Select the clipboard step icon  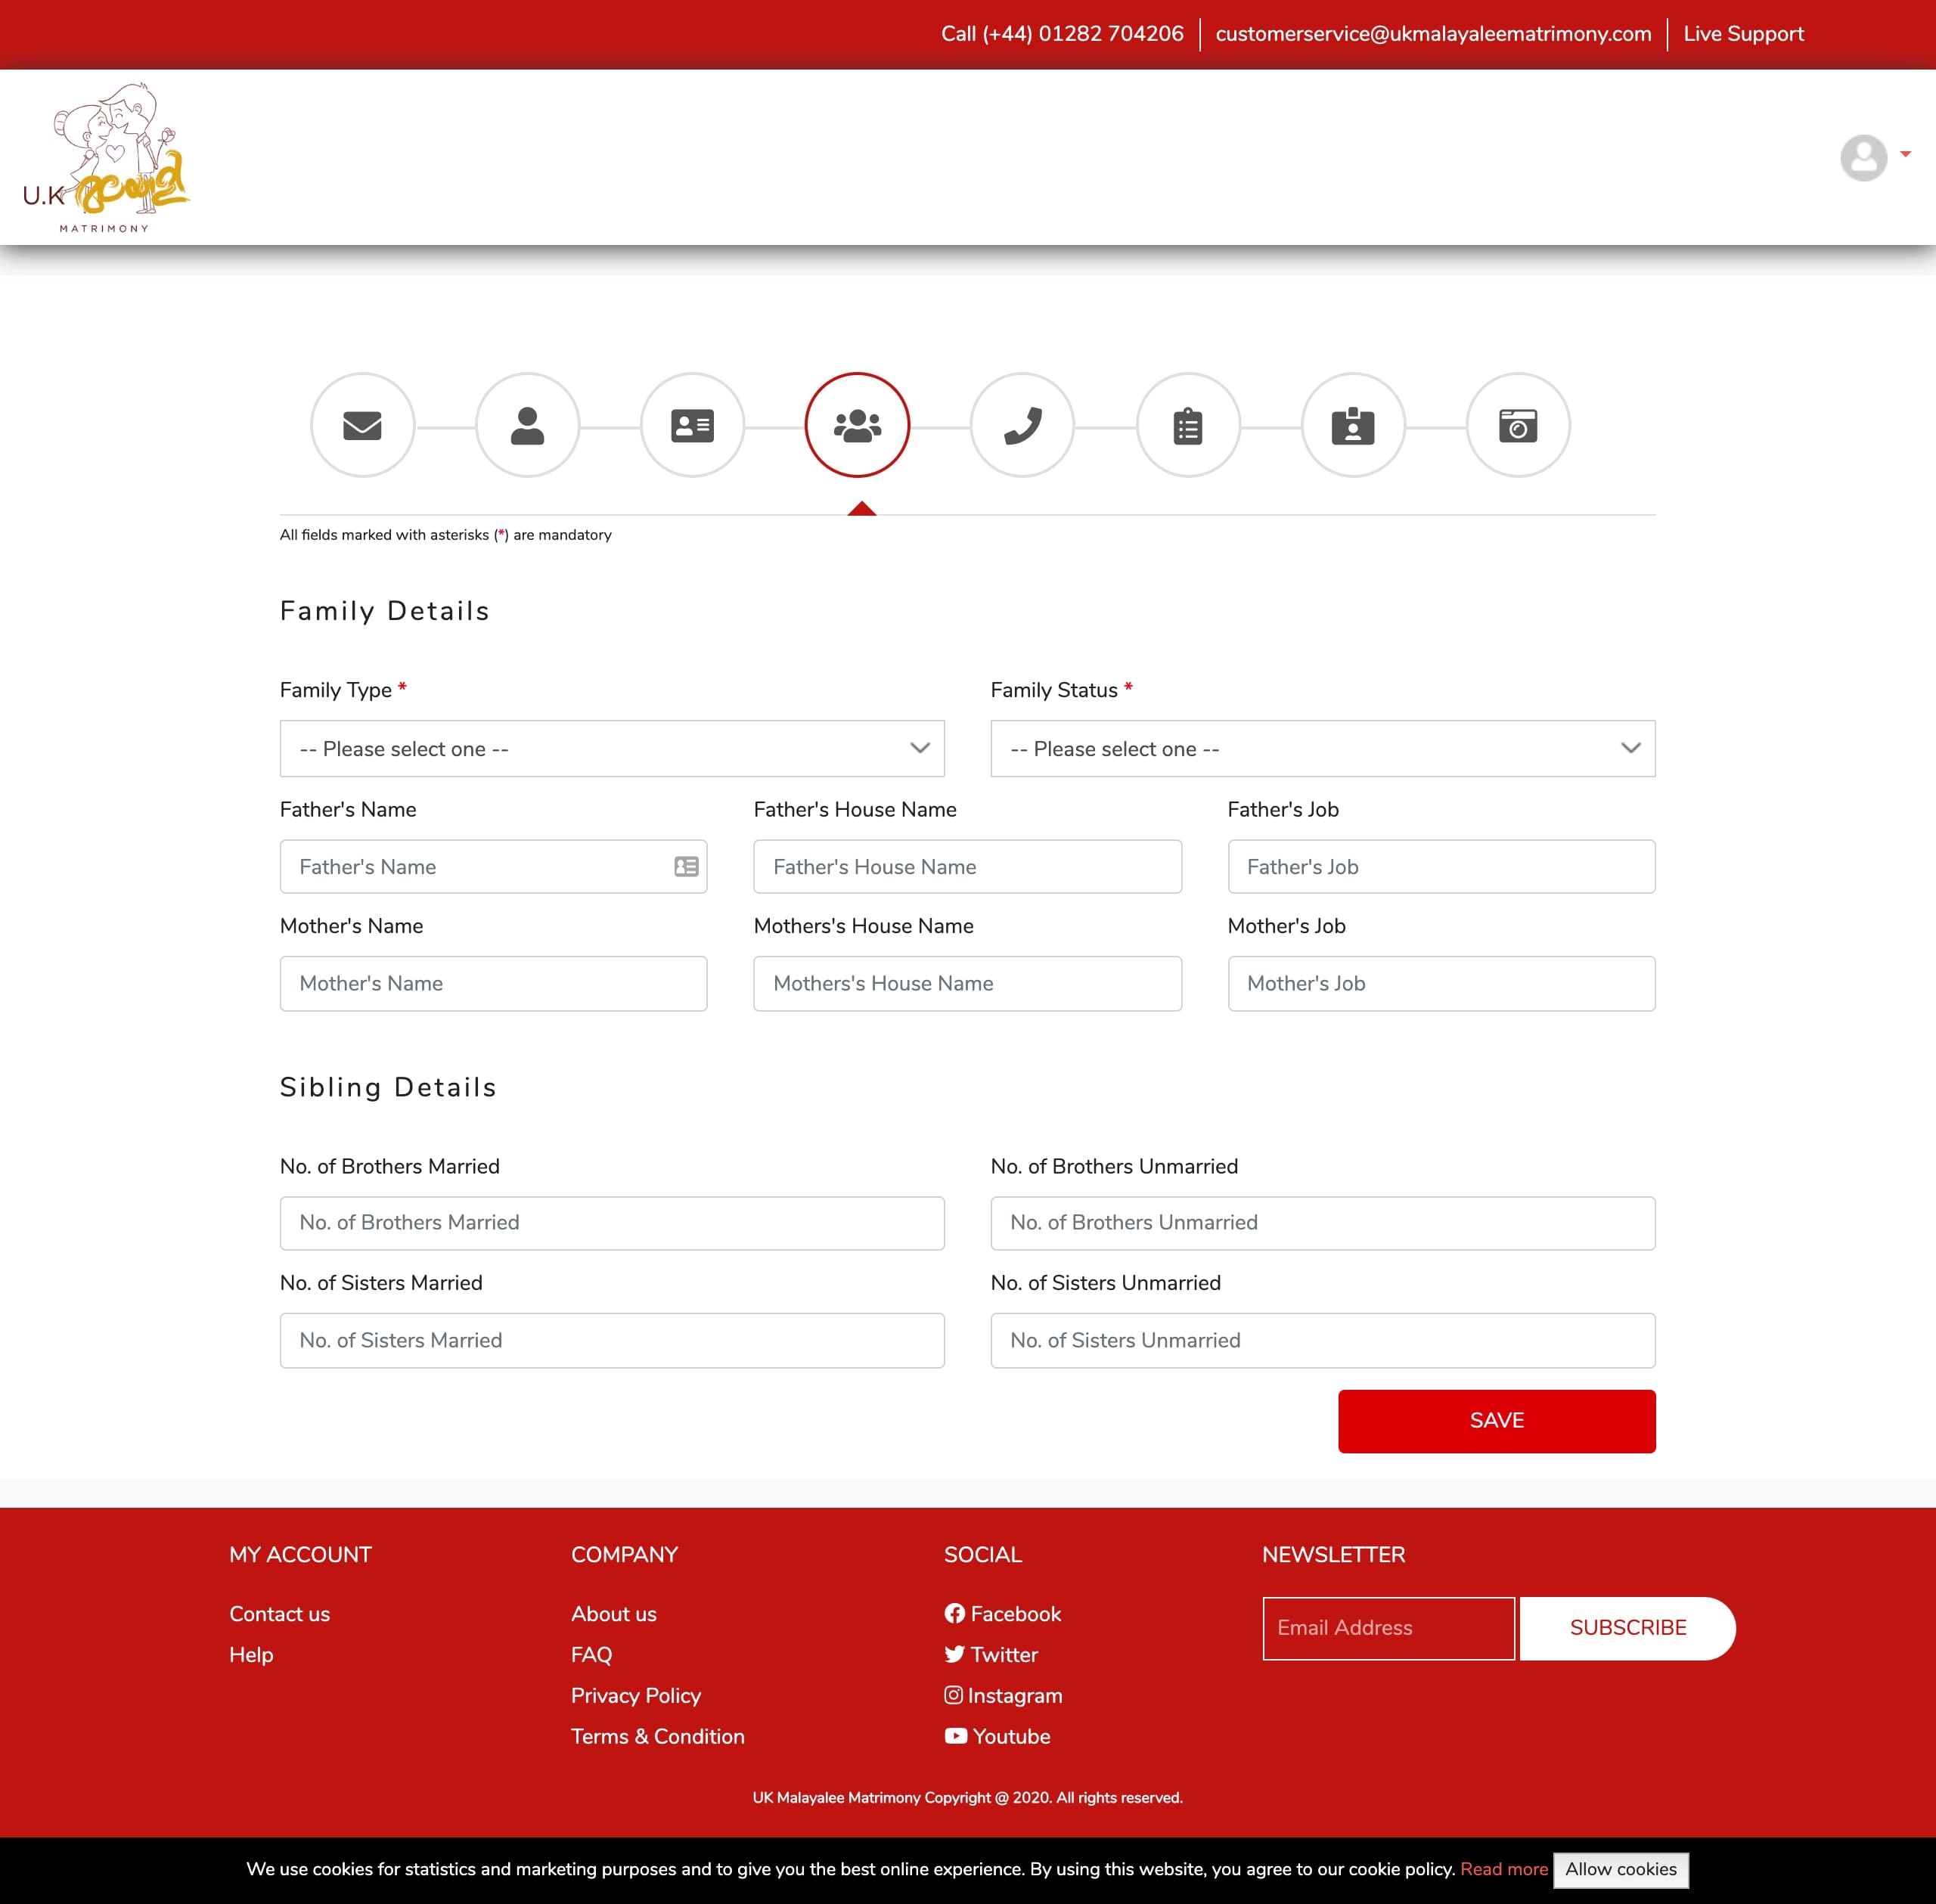click(1187, 425)
